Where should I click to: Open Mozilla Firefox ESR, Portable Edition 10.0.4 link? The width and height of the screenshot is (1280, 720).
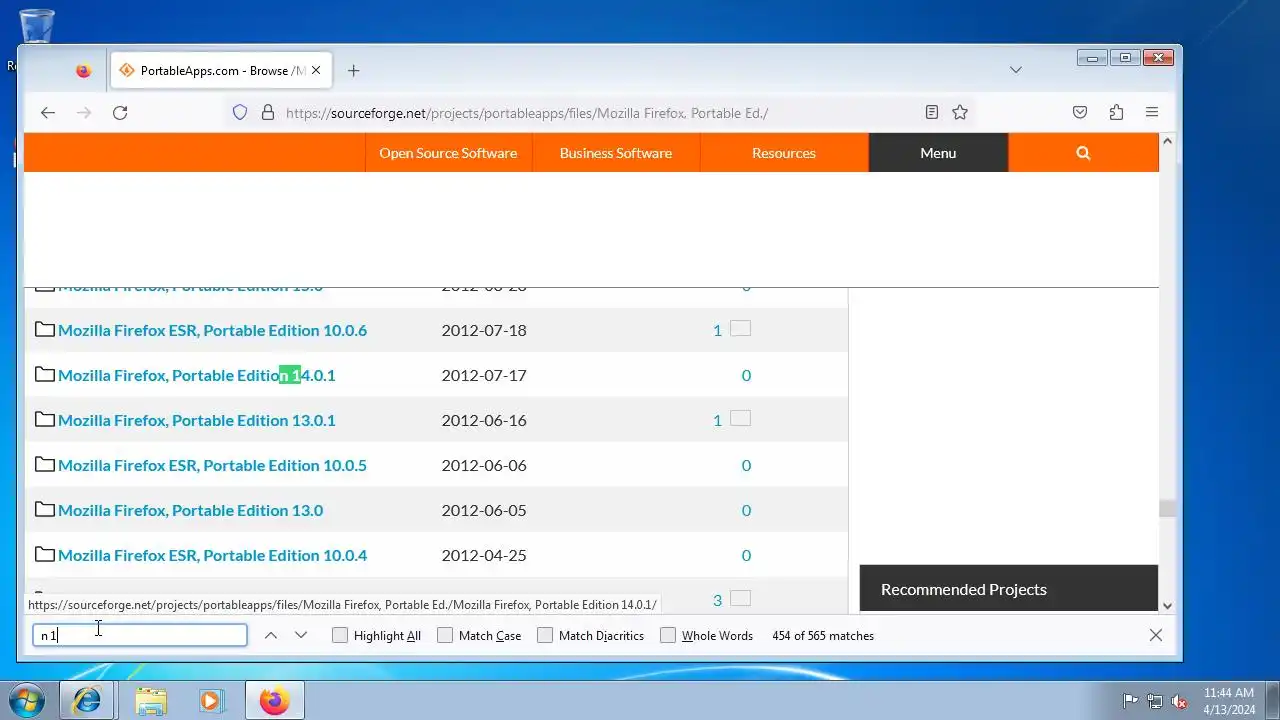coord(212,555)
